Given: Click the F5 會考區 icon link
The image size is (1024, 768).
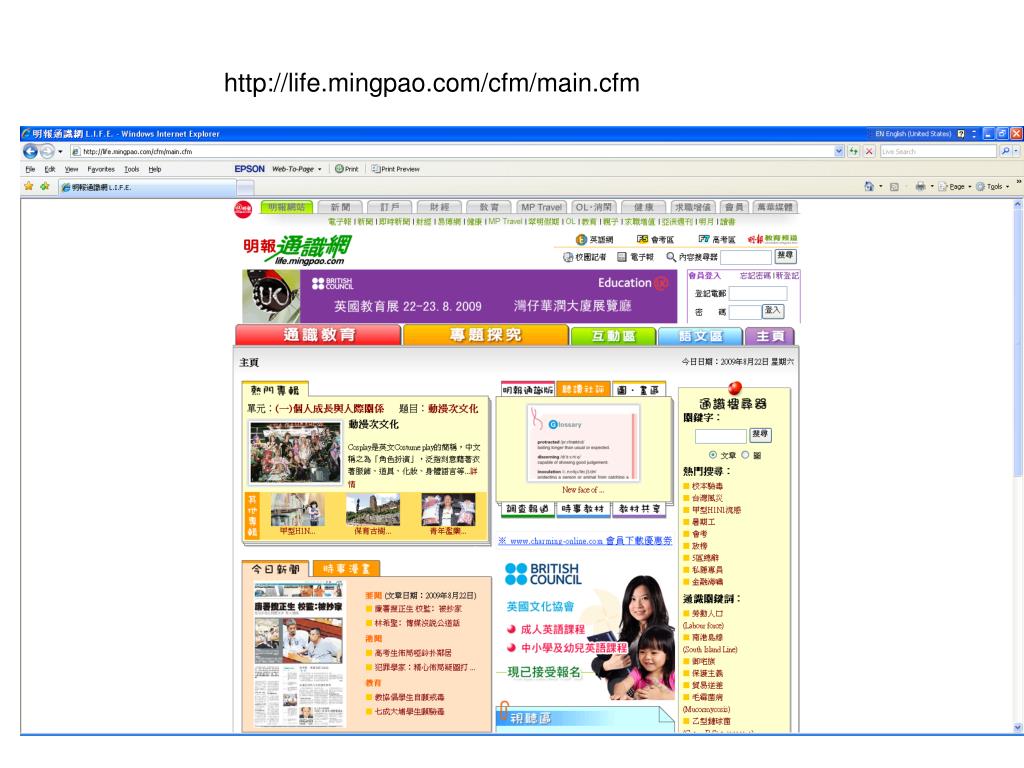Looking at the screenshot, I should (655, 240).
